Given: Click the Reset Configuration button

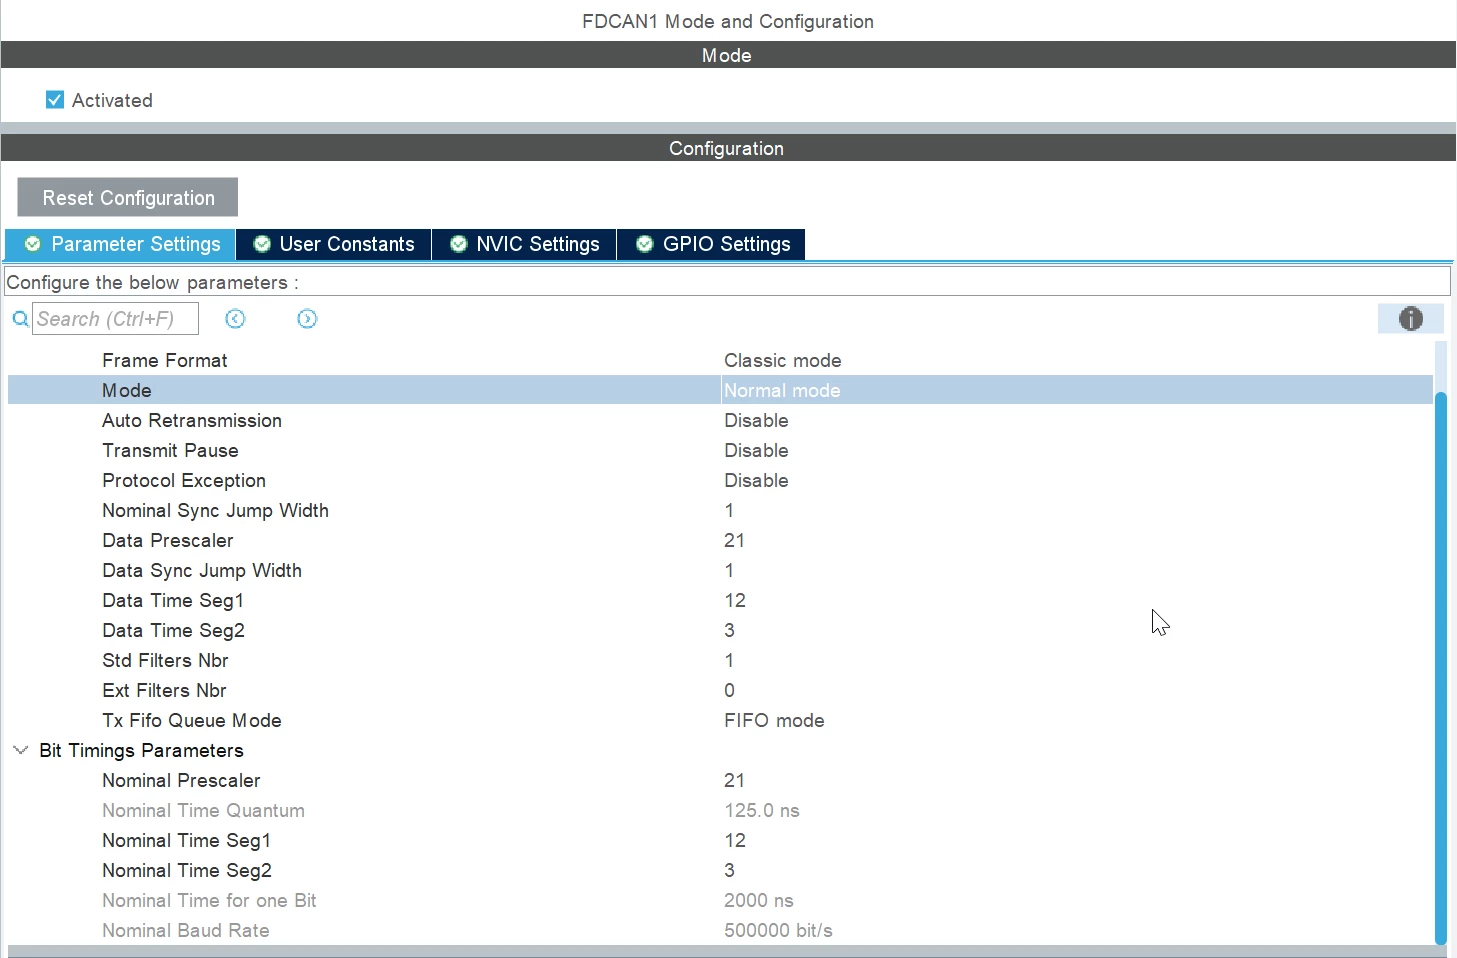Looking at the screenshot, I should pos(128,197).
